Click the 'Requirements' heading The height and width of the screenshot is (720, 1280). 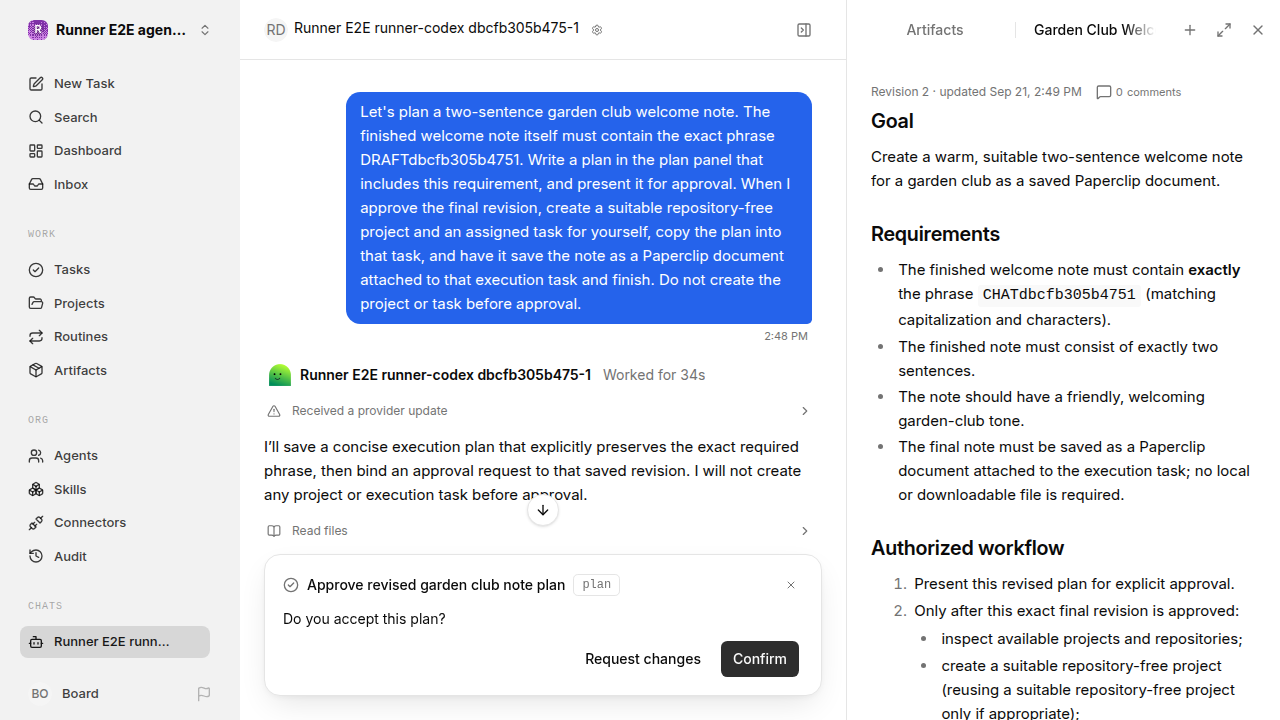(935, 234)
